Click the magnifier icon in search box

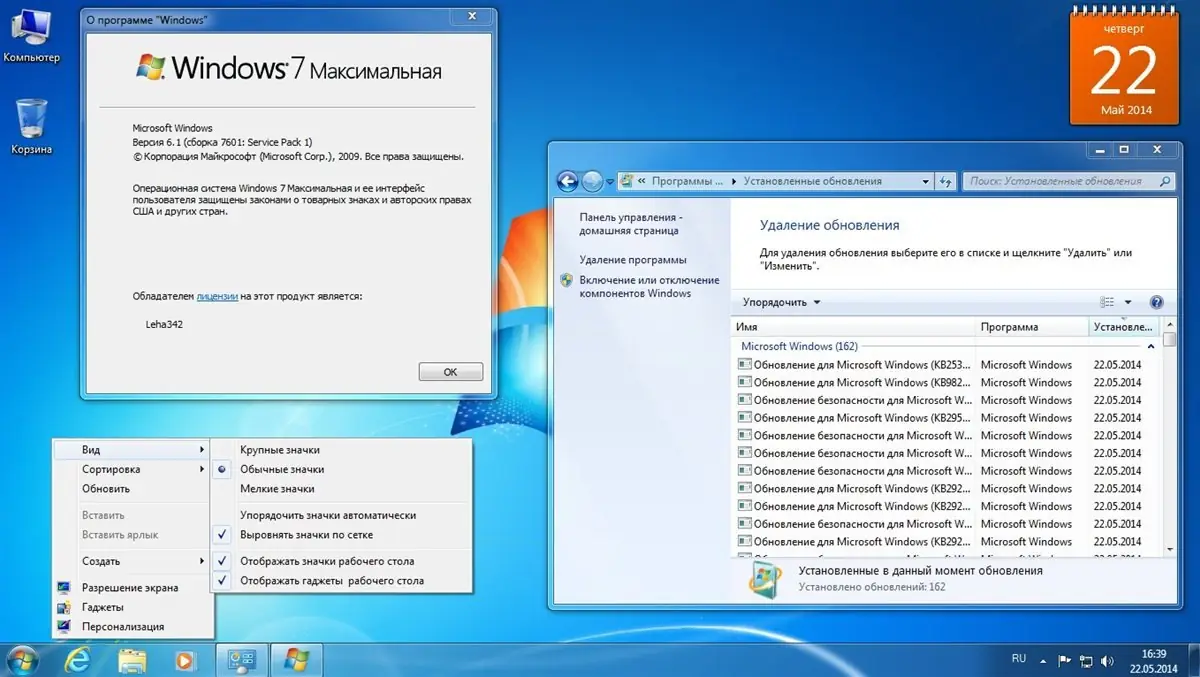1164,181
